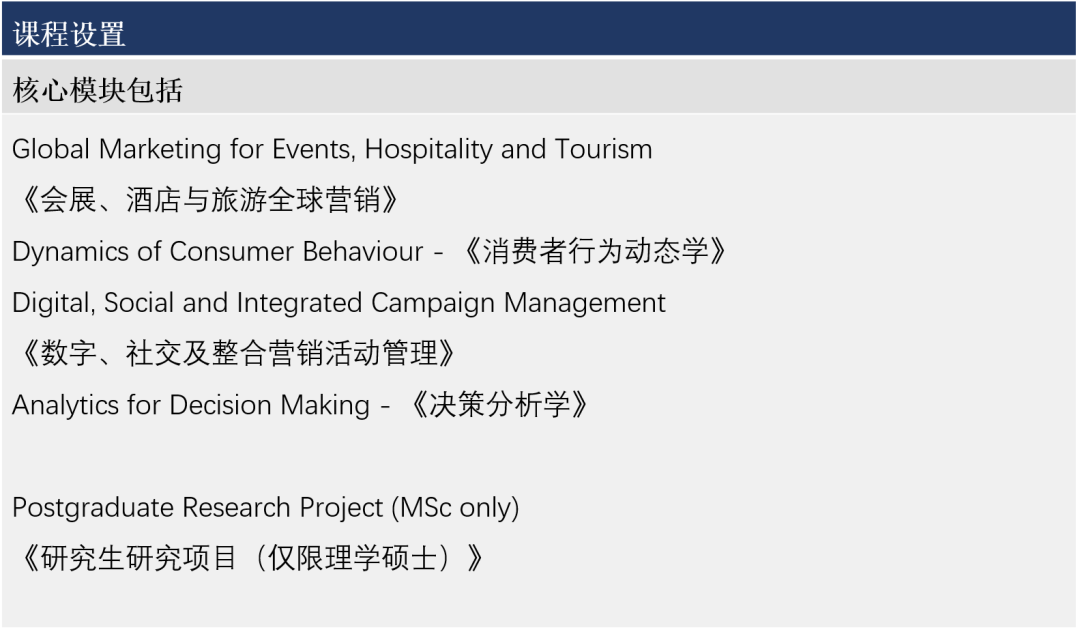
Task: Select the 核心模块包括 subheading
Action: click(98, 91)
